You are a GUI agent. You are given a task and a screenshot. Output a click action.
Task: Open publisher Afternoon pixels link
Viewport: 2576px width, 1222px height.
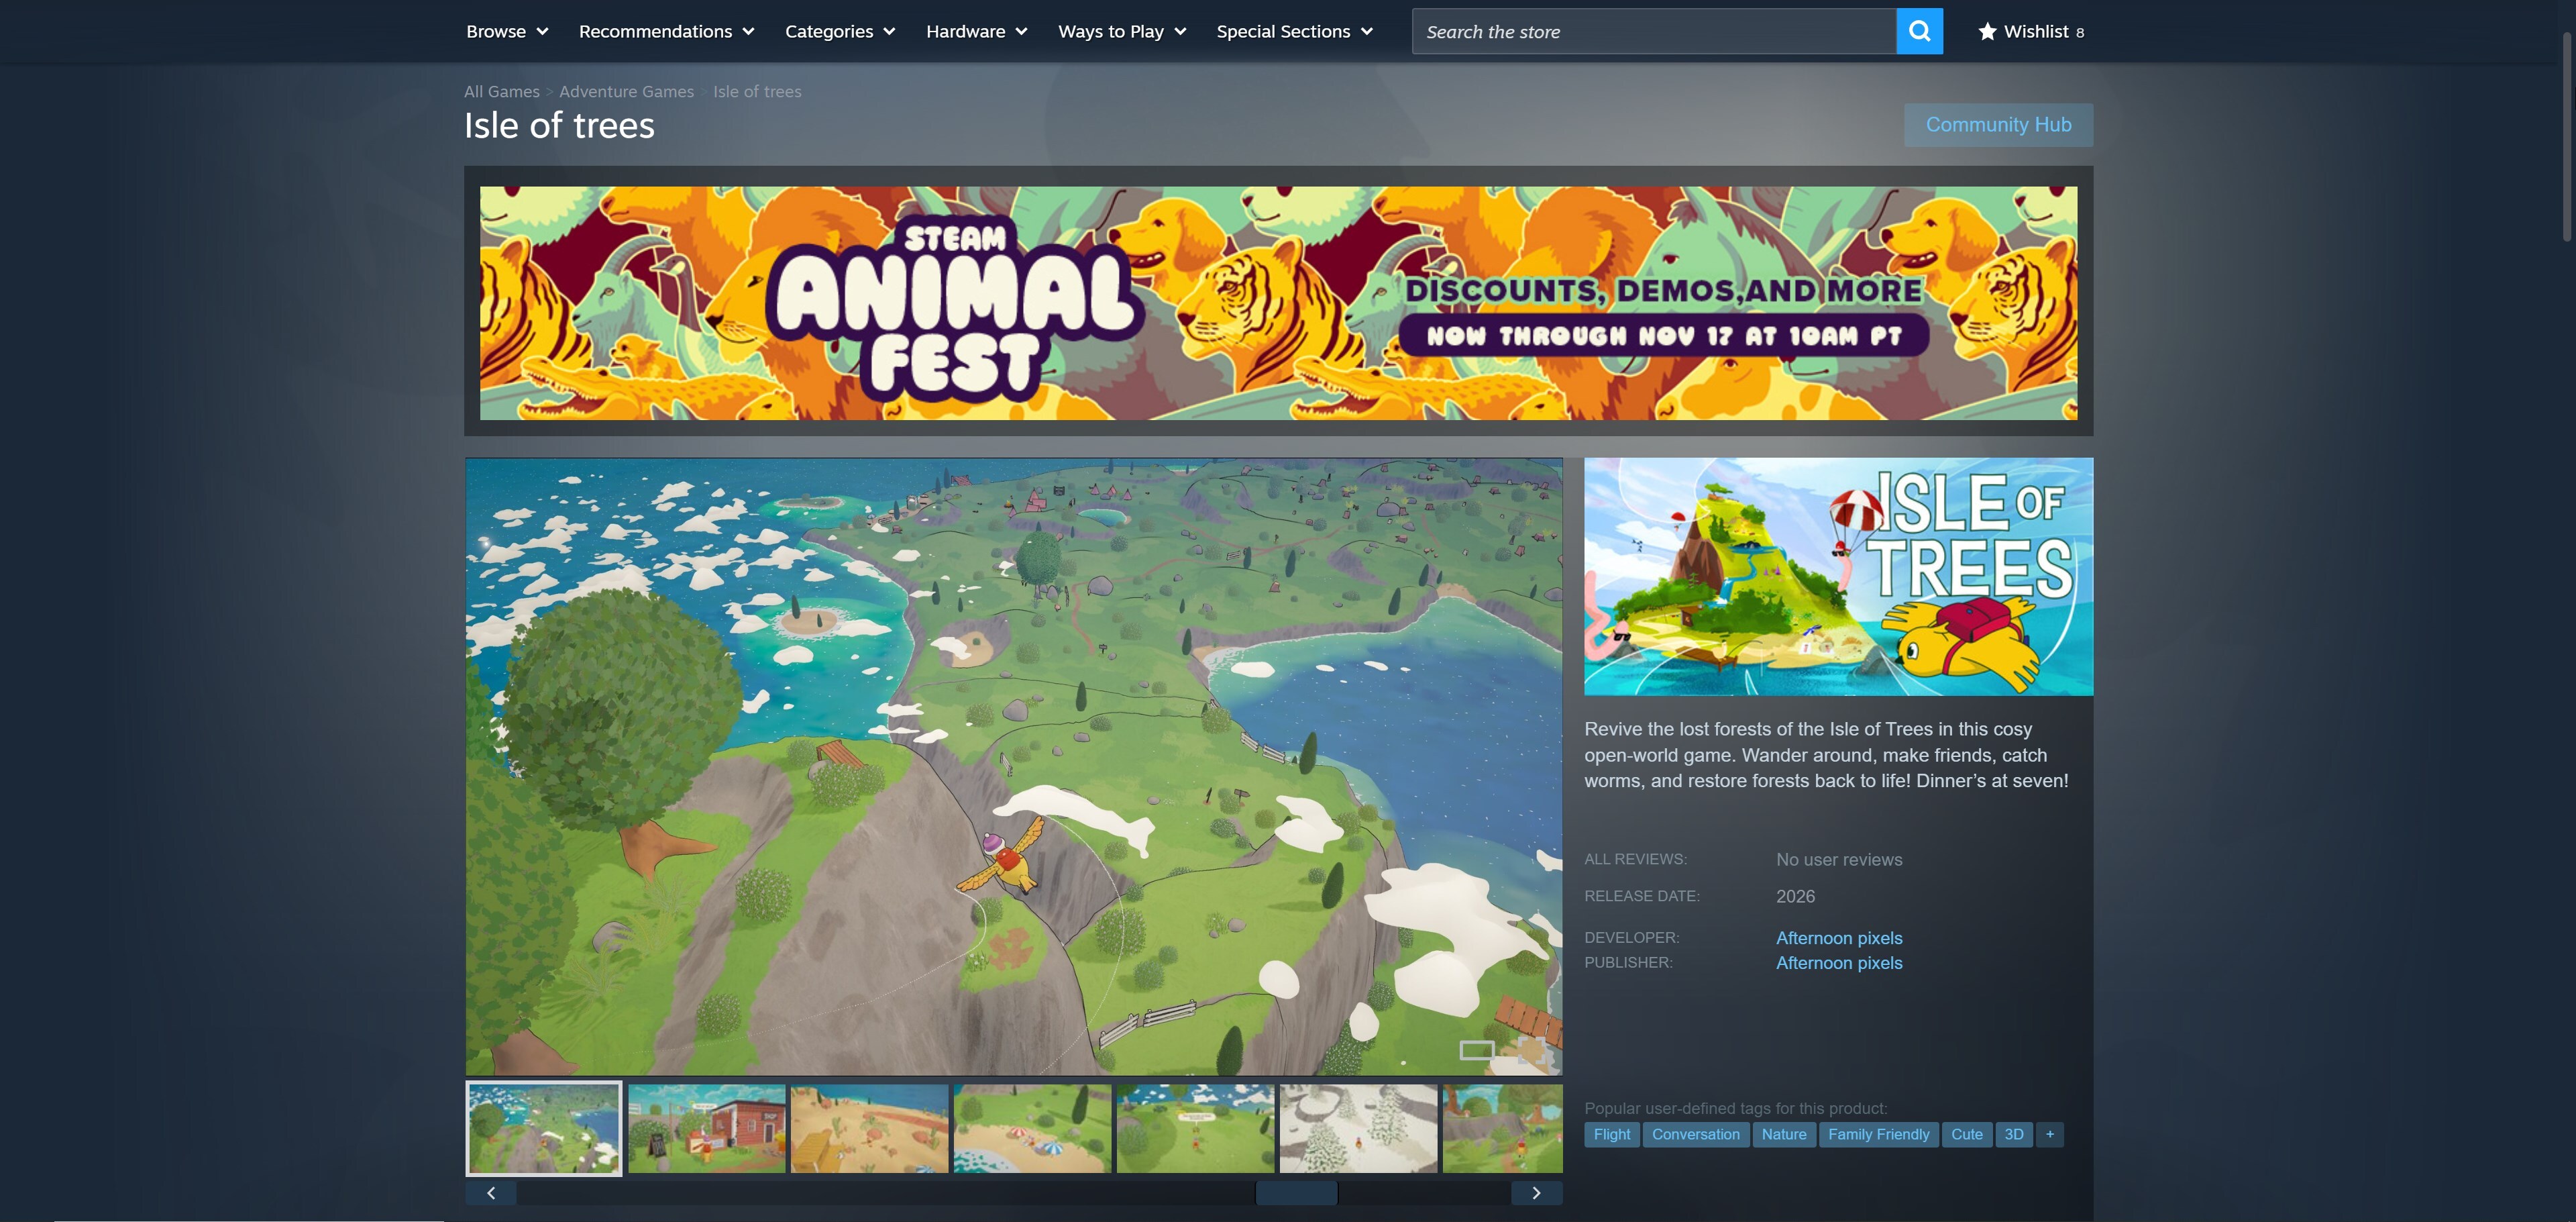pyautogui.click(x=1839, y=963)
